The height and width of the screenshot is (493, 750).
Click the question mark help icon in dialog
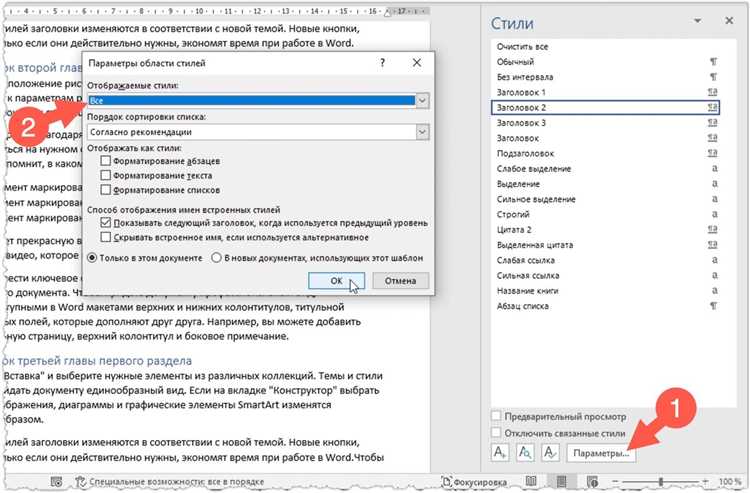[x=382, y=63]
